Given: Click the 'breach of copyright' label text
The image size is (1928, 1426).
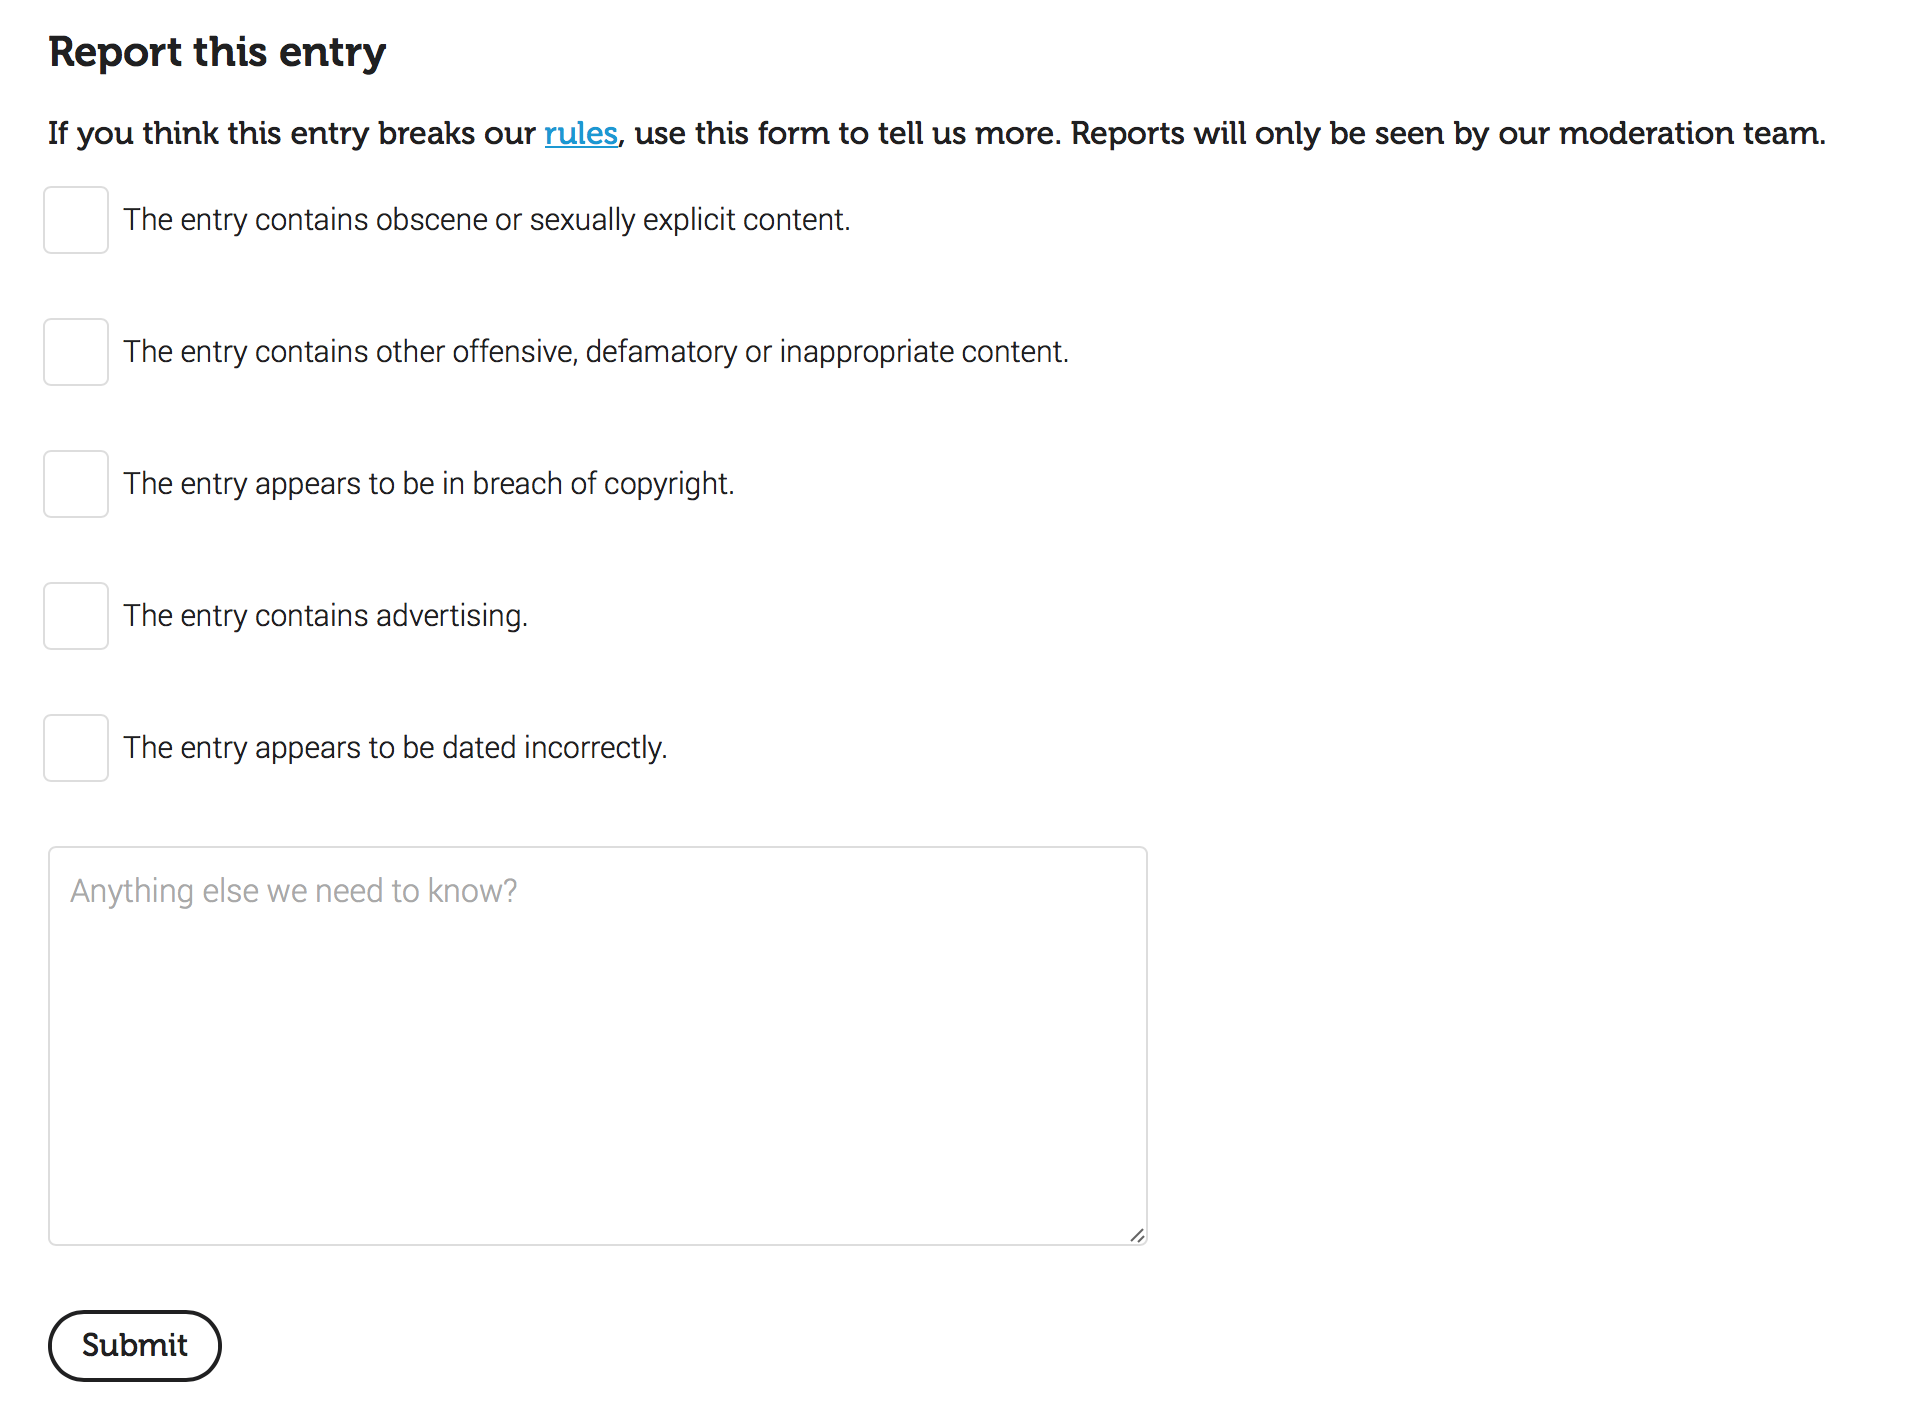Looking at the screenshot, I should pyautogui.click(x=428, y=484).
